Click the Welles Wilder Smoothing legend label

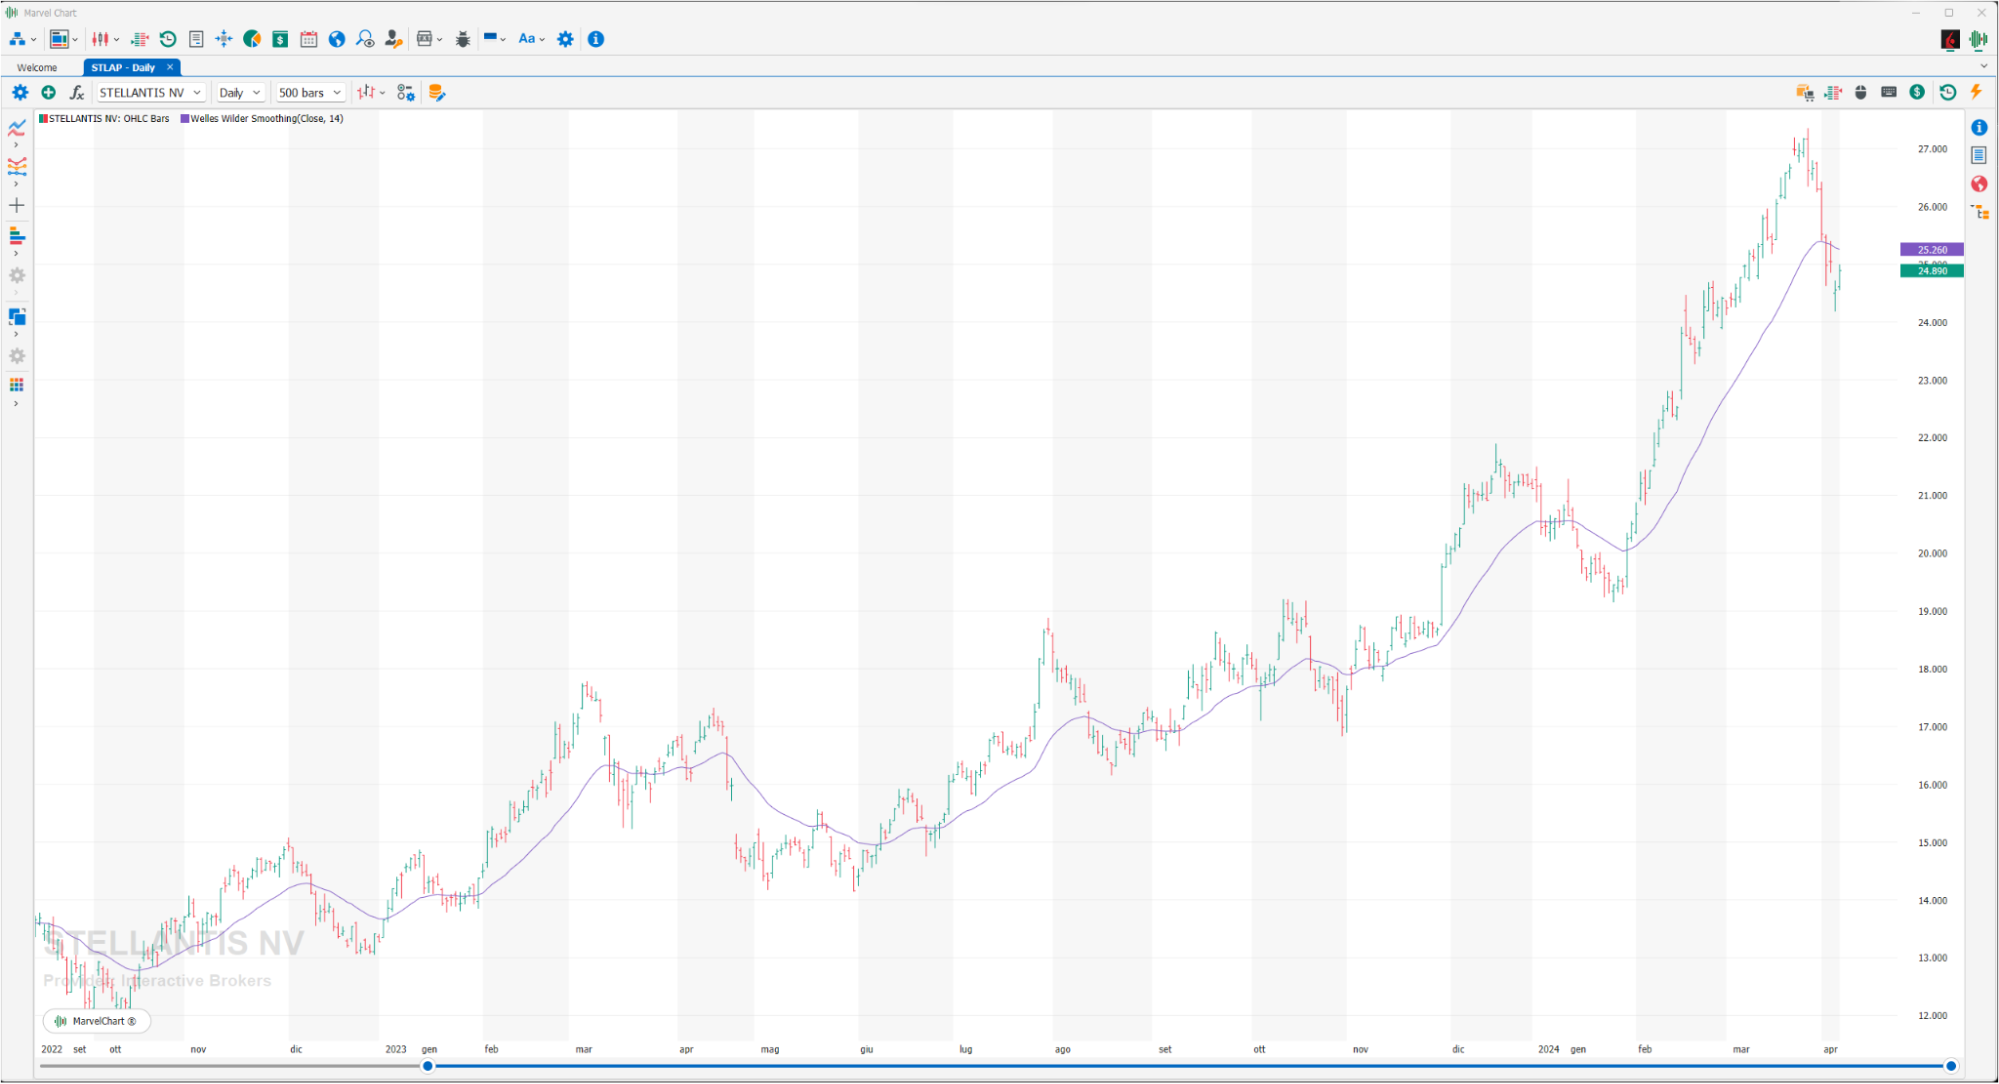(267, 118)
